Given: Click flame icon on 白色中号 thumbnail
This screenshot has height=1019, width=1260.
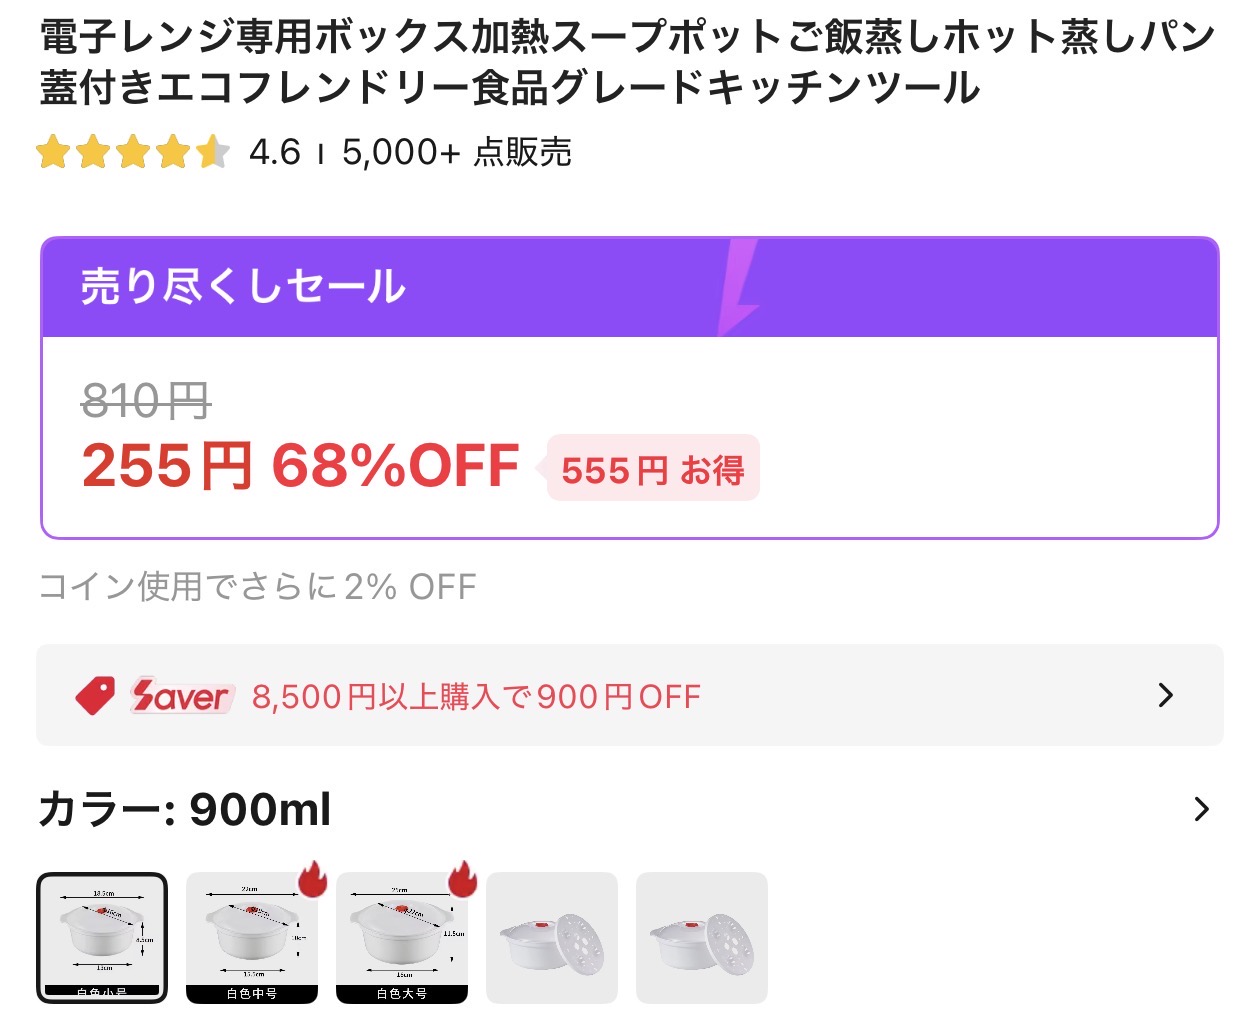Looking at the screenshot, I should 314,879.
